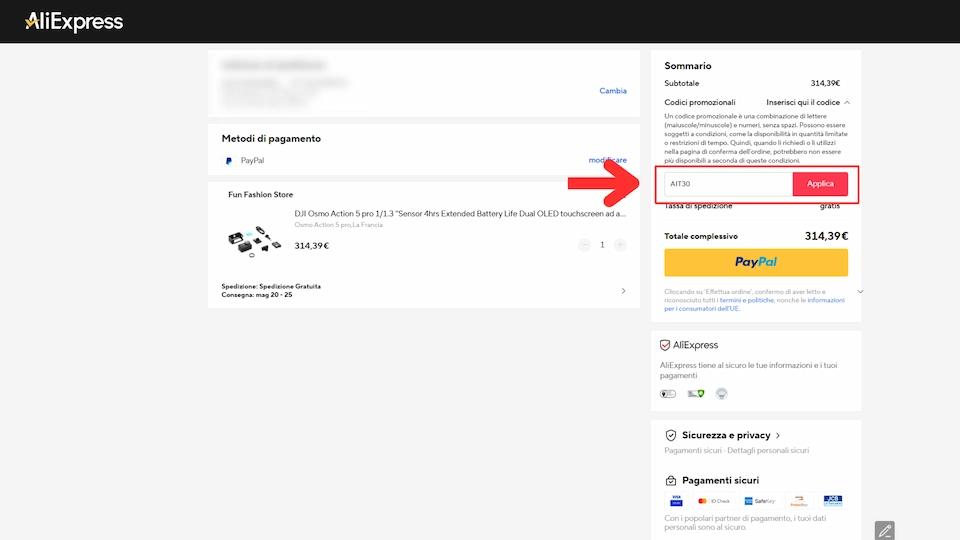Expand the disclaimer text chevron

pos(860,291)
